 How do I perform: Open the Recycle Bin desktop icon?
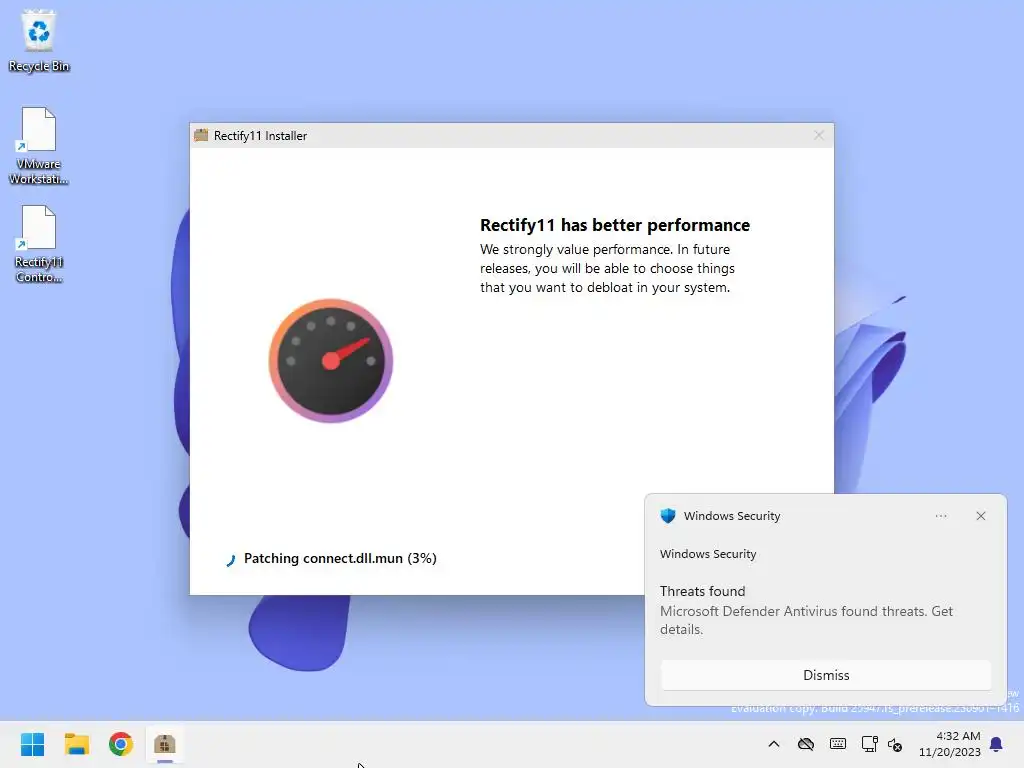[39, 42]
